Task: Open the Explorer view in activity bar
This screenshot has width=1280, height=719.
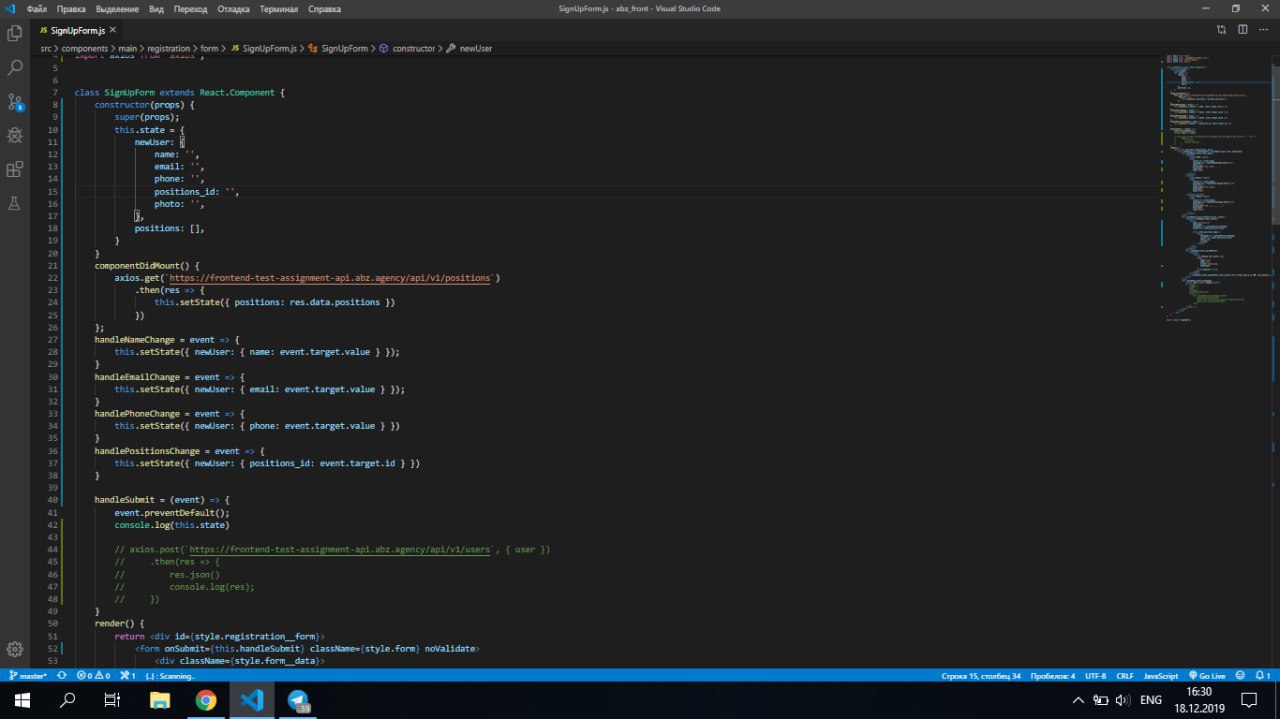Action: [x=15, y=33]
